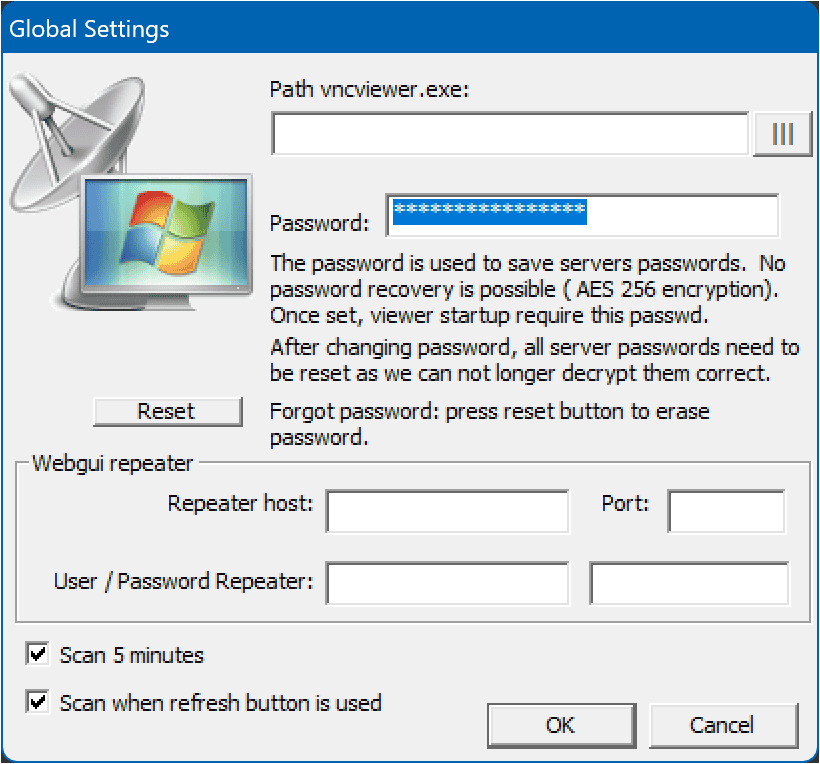Click the Port input field

(x=726, y=511)
